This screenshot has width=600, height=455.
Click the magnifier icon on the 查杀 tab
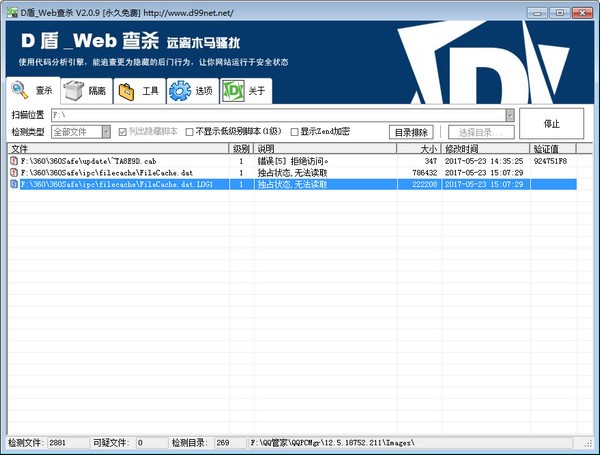(x=19, y=90)
